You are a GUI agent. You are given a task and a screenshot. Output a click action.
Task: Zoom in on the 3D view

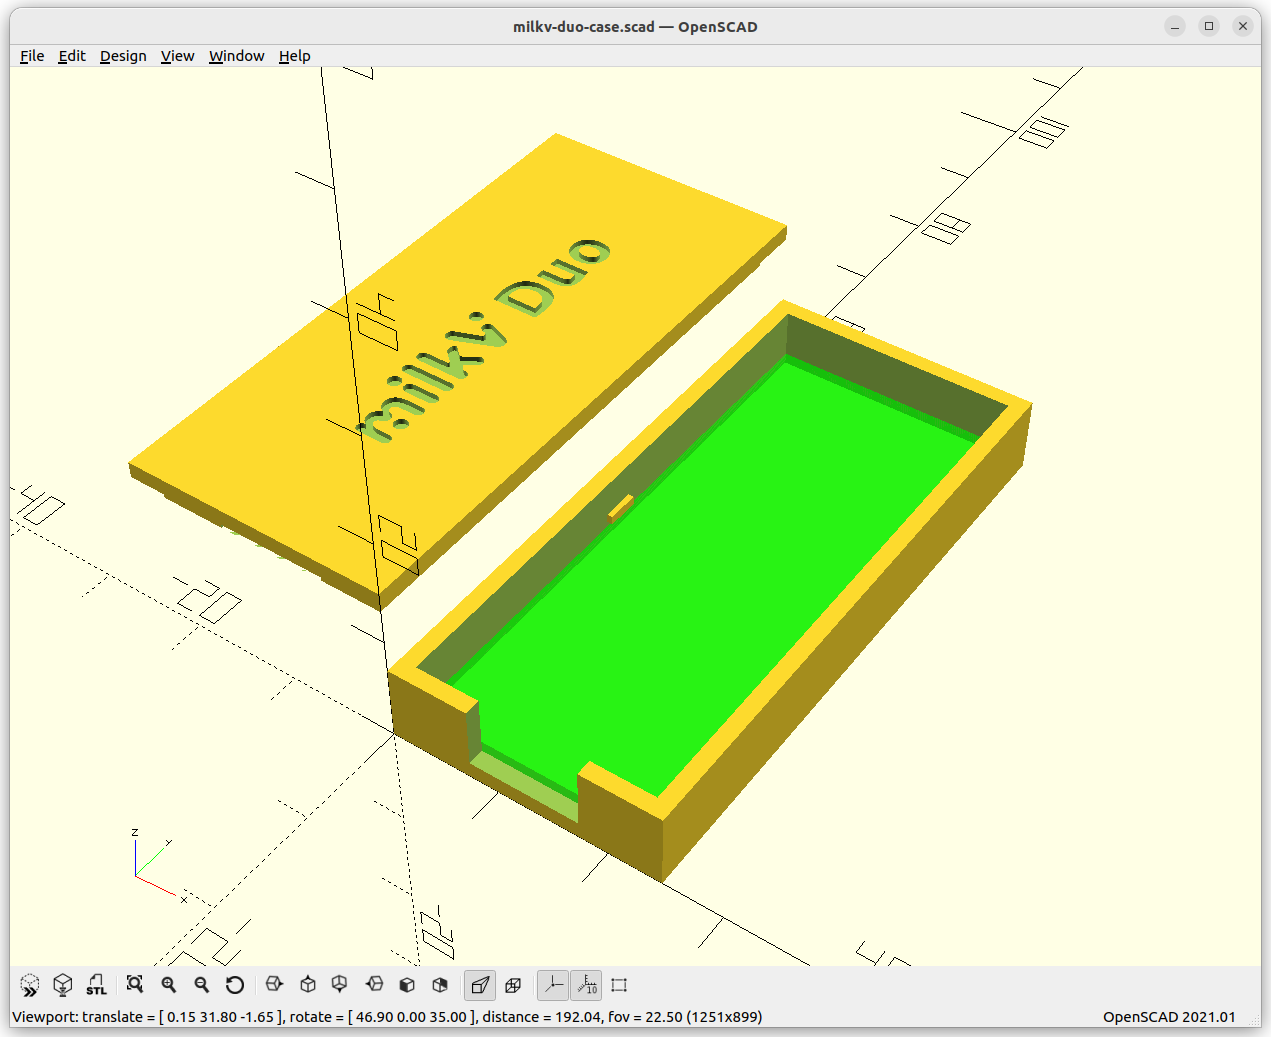tap(169, 985)
